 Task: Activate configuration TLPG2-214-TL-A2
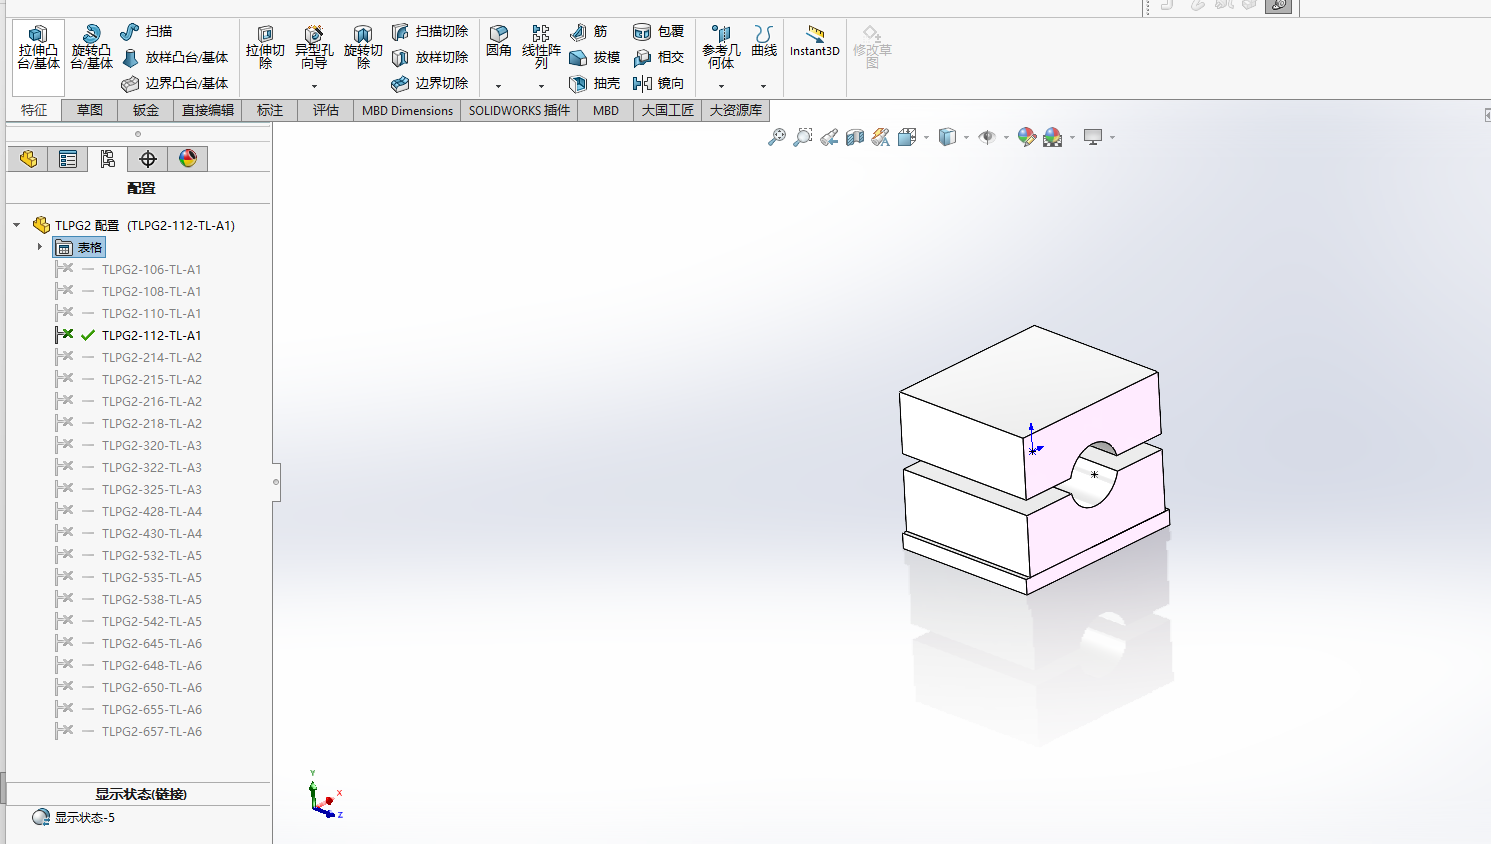(152, 357)
